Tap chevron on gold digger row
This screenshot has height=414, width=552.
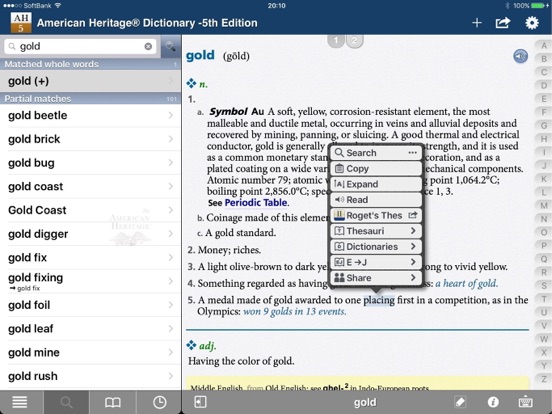[171, 234]
